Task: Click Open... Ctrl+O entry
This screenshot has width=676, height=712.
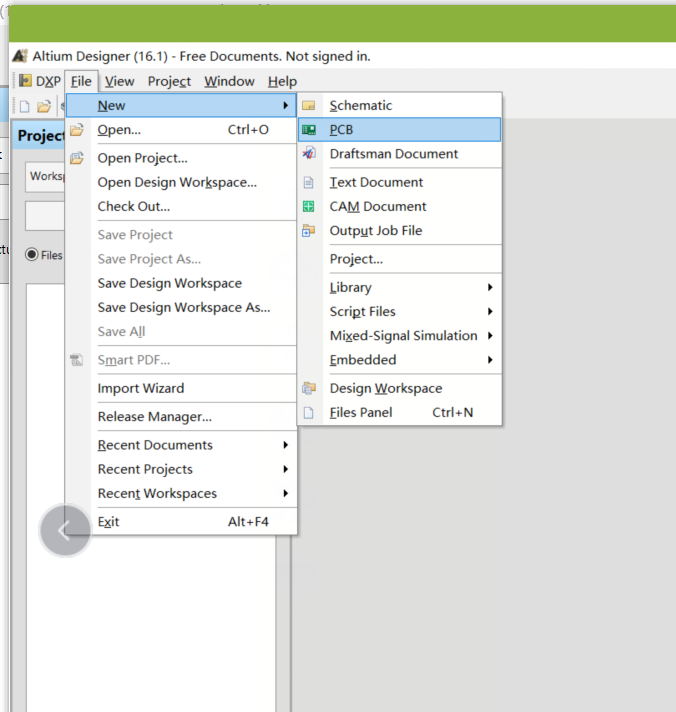Action: (182, 130)
